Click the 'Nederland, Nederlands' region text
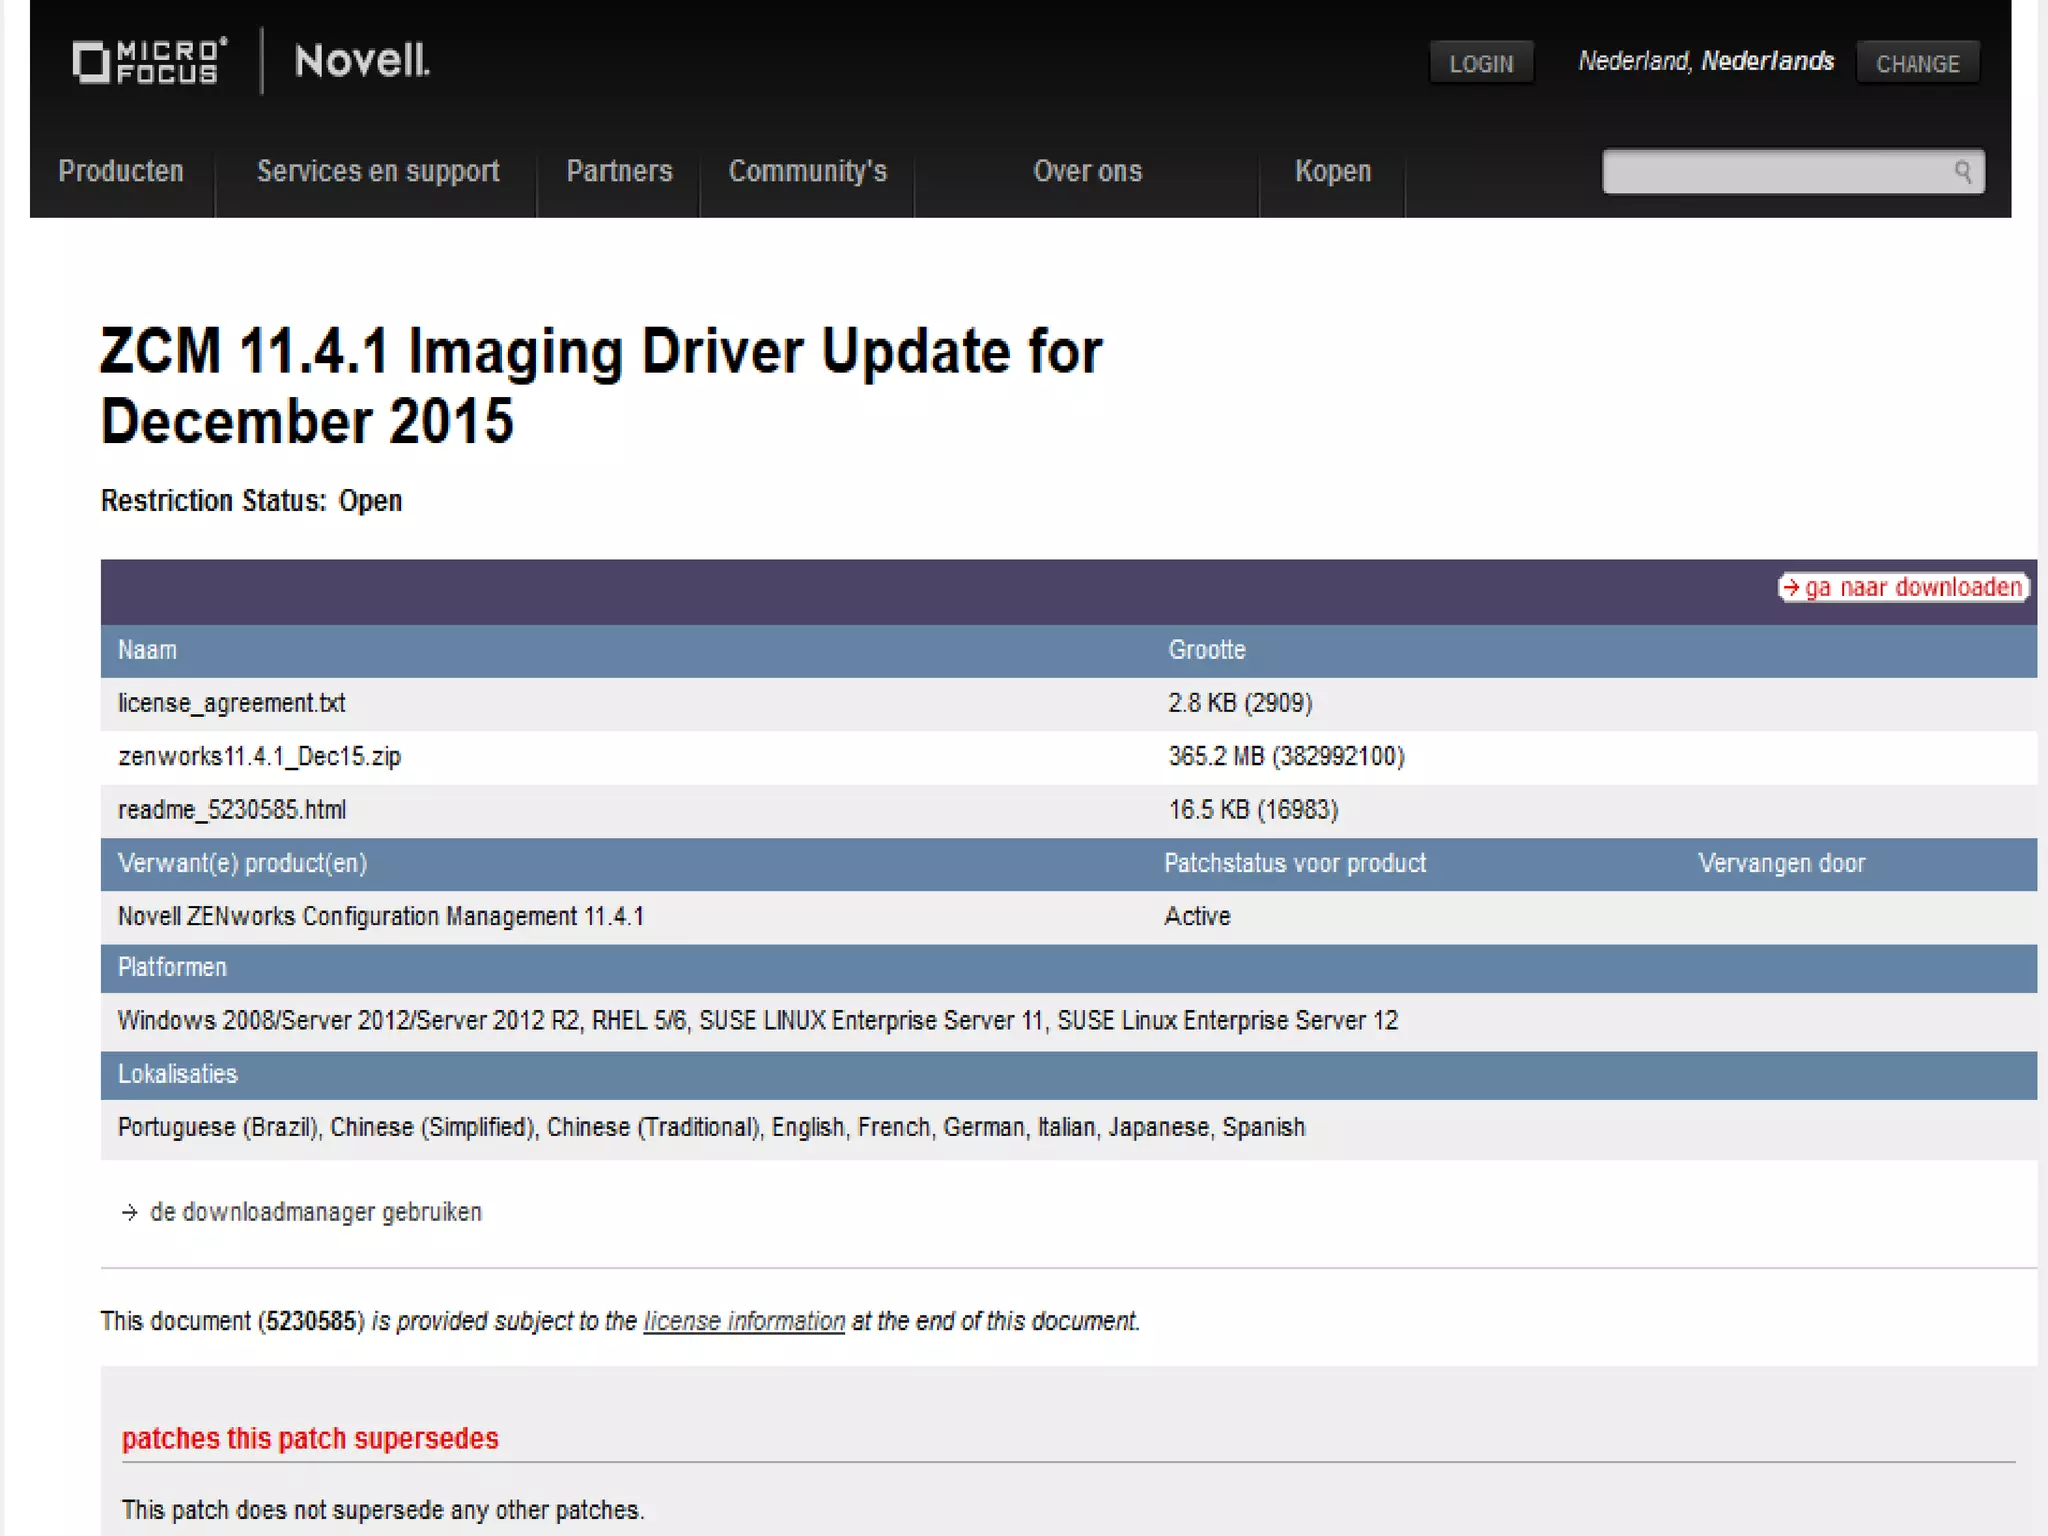 1706,61
